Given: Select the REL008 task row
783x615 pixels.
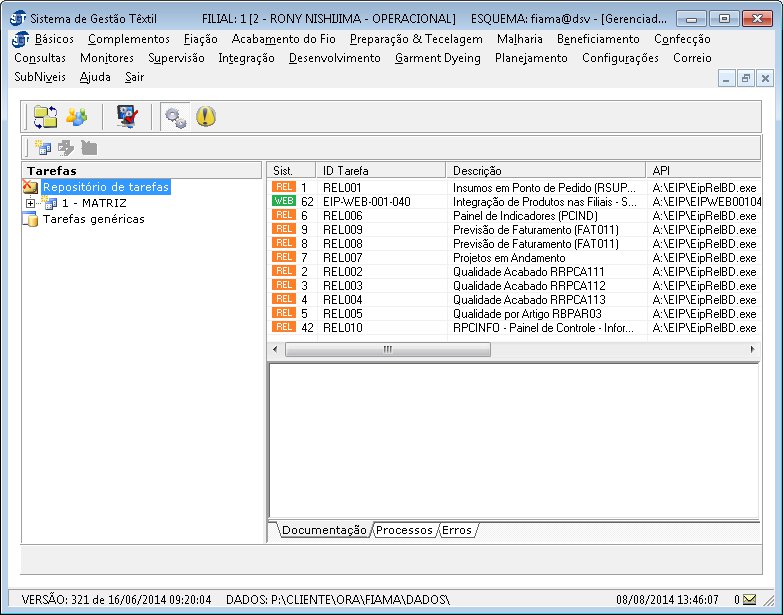Looking at the screenshot, I should 514,244.
